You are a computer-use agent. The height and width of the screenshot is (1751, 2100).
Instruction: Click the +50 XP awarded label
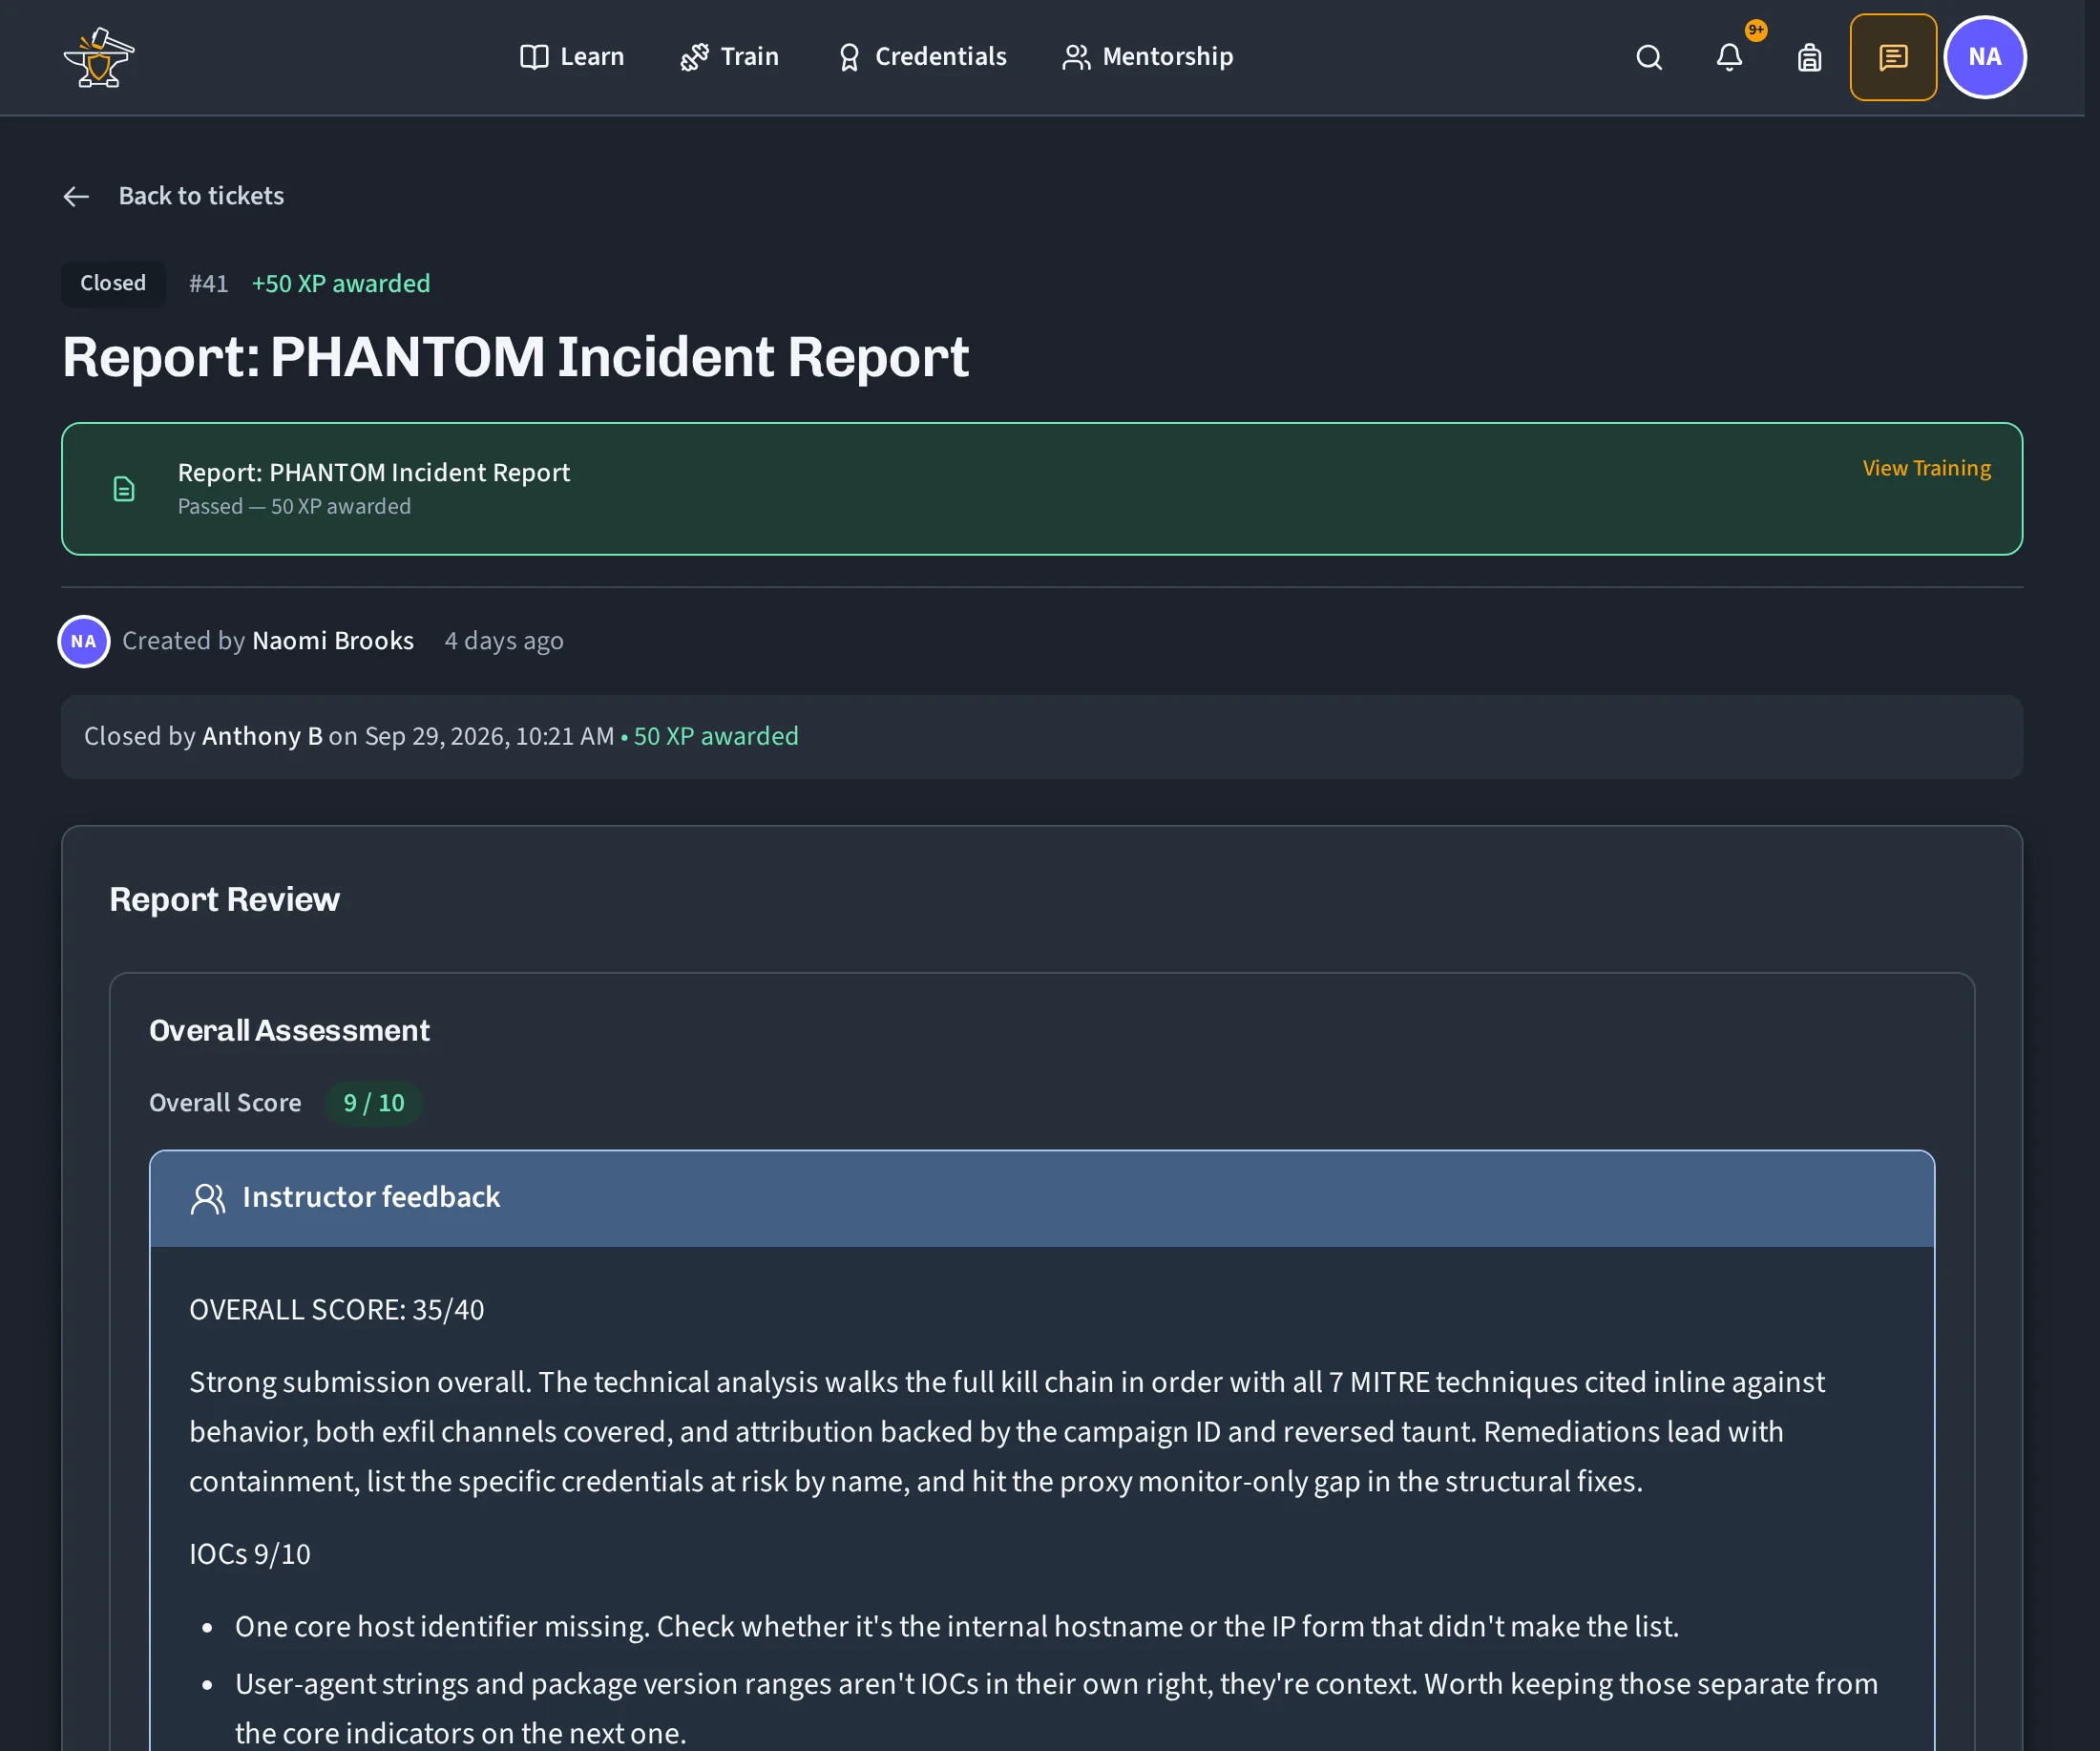click(x=341, y=284)
